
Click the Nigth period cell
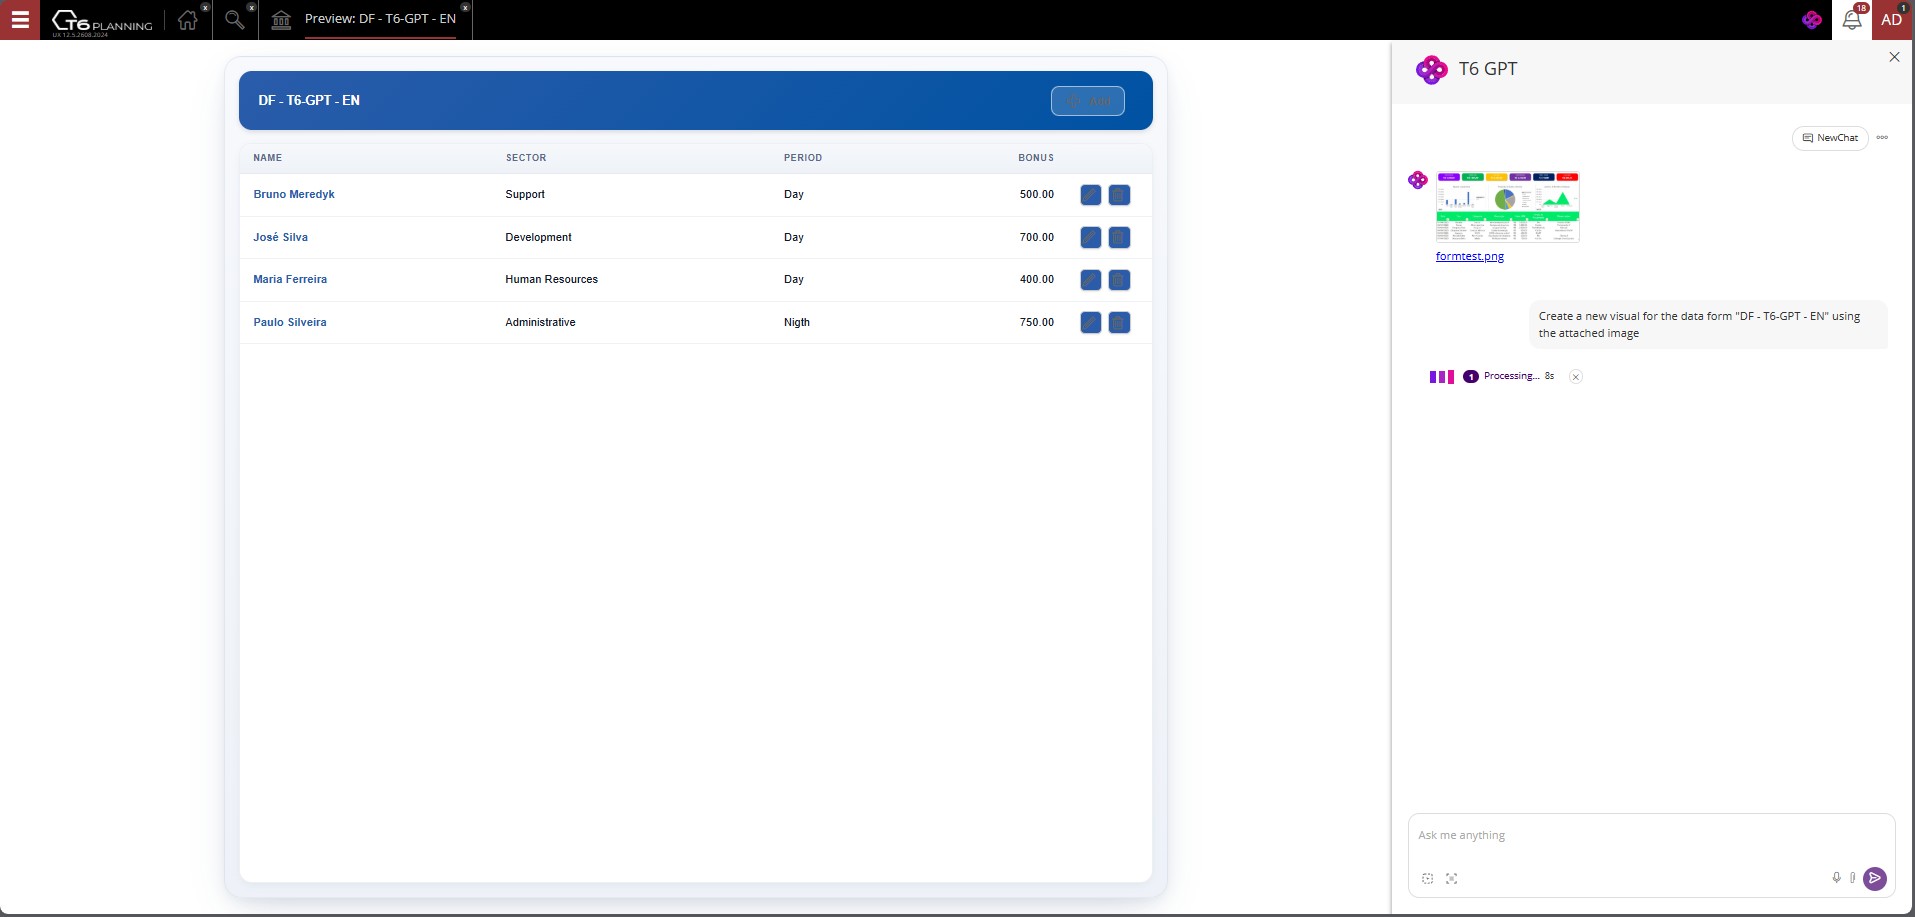click(x=797, y=322)
